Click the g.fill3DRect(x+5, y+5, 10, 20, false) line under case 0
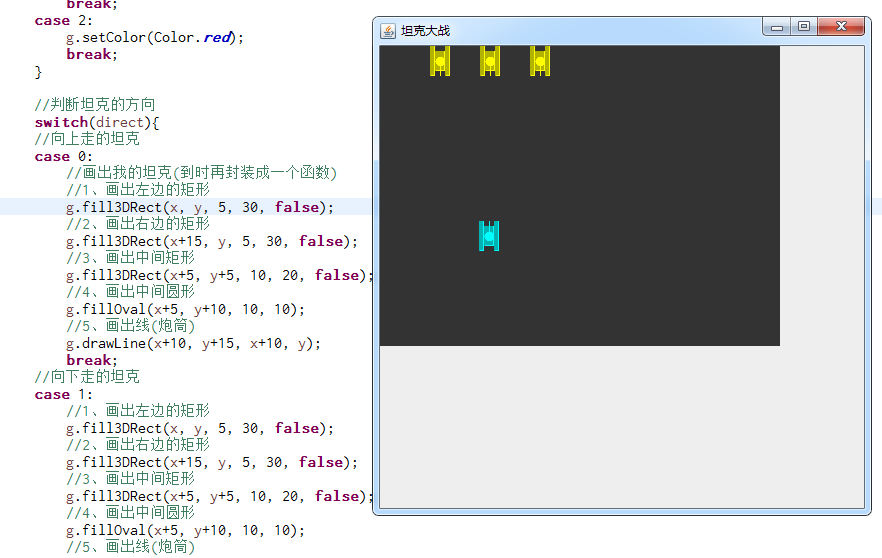 click(x=219, y=275)
